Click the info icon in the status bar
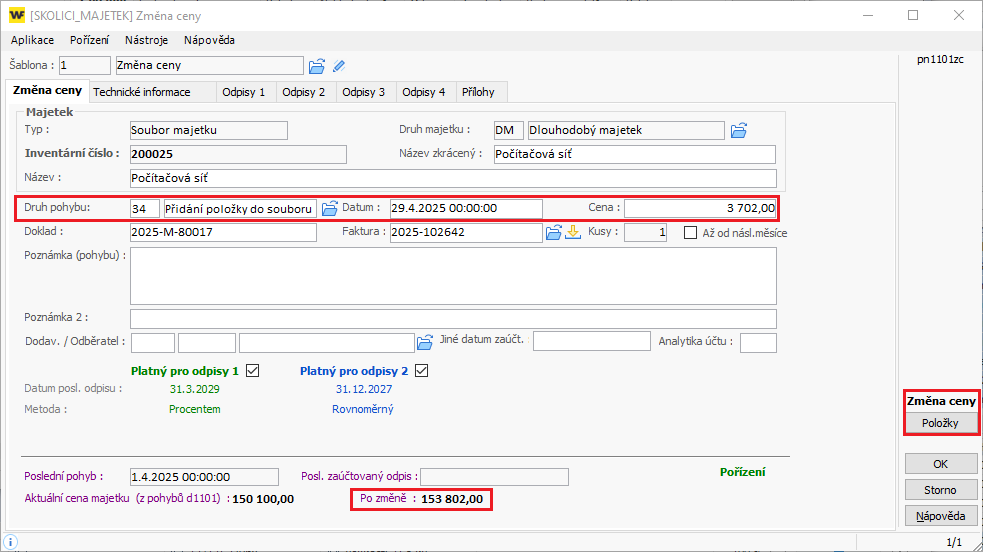Image resolution: width=983 pixels, height=552 pixels. [10, 542]
